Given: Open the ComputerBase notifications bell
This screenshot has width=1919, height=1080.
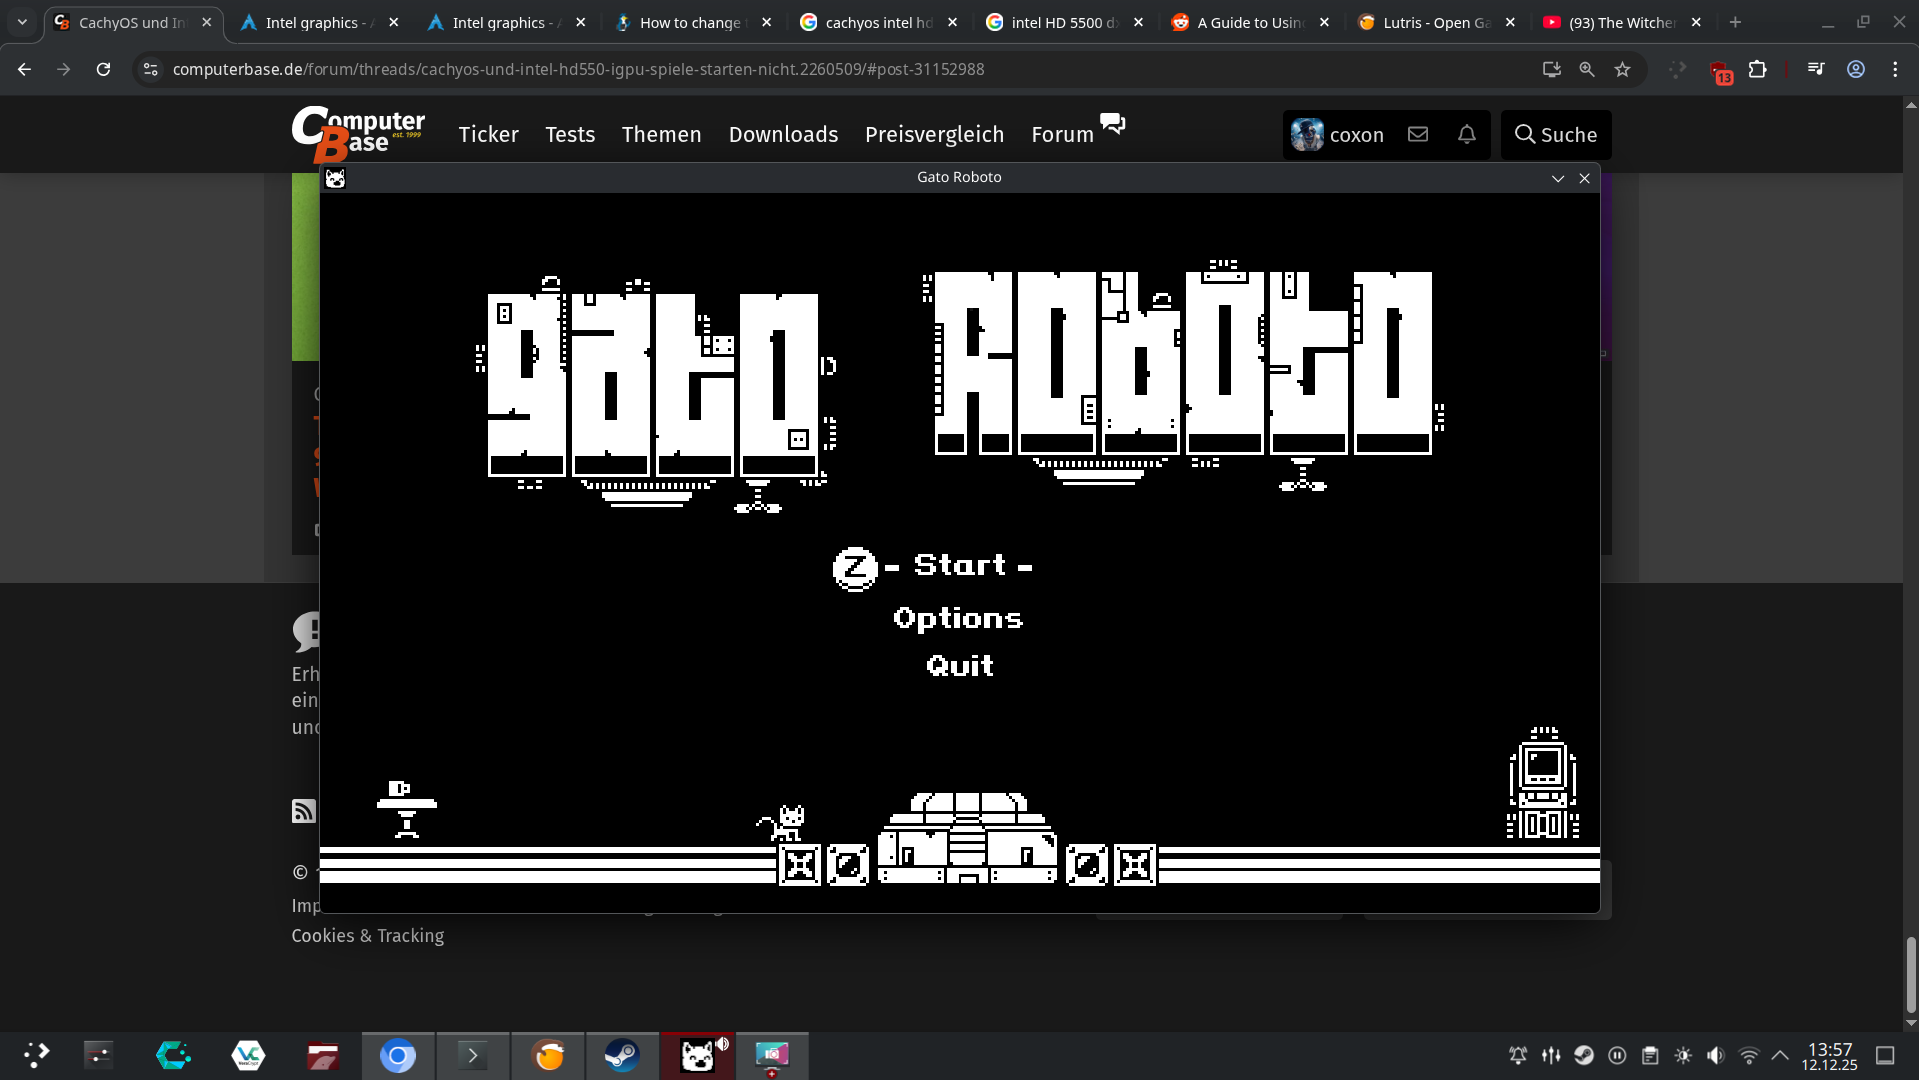Looking at the screenshot, I should [1467, 134].
